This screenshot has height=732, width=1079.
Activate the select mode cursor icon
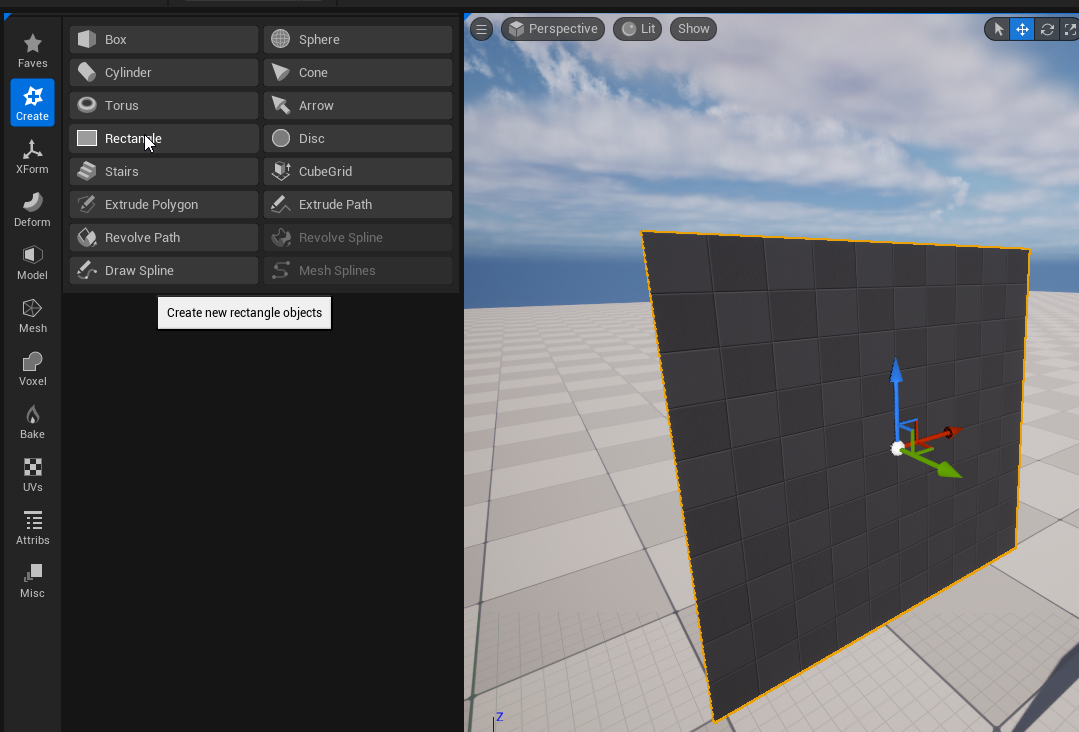click(998, 29)
